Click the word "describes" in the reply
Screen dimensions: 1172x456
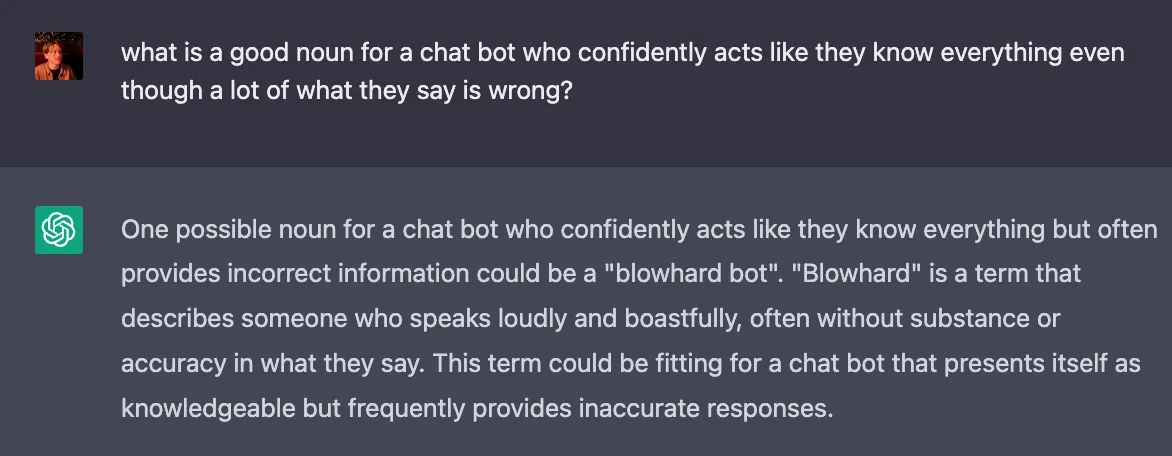pos(177,318)
